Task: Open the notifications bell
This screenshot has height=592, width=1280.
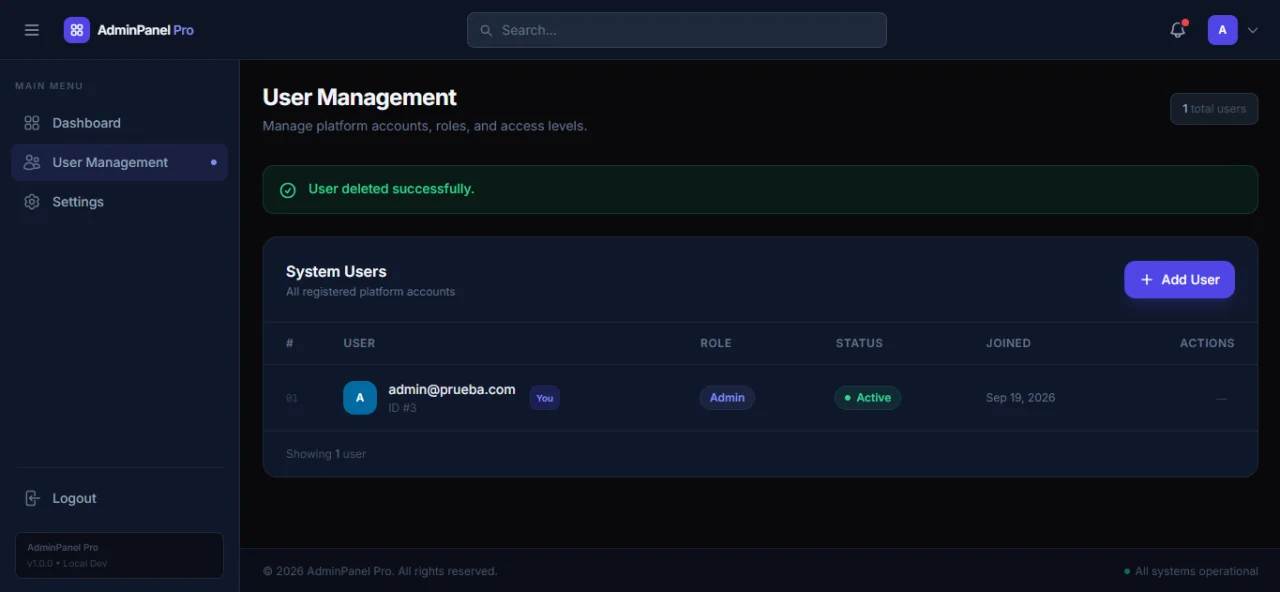Action: [x=1178, y=30]
